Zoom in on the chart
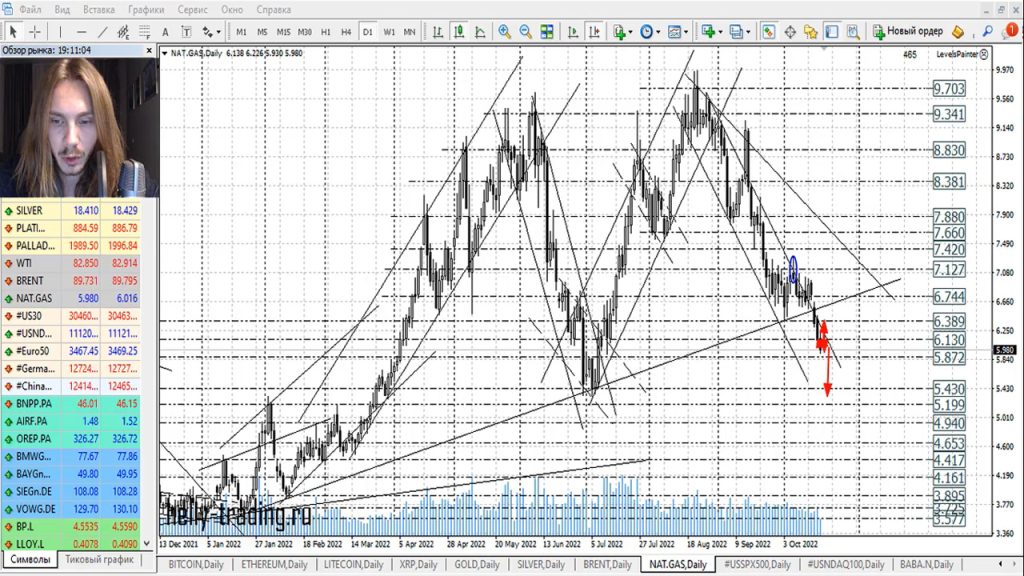Image resolution: width=1024 pixels, height=576 pixels. click(504, 32)
